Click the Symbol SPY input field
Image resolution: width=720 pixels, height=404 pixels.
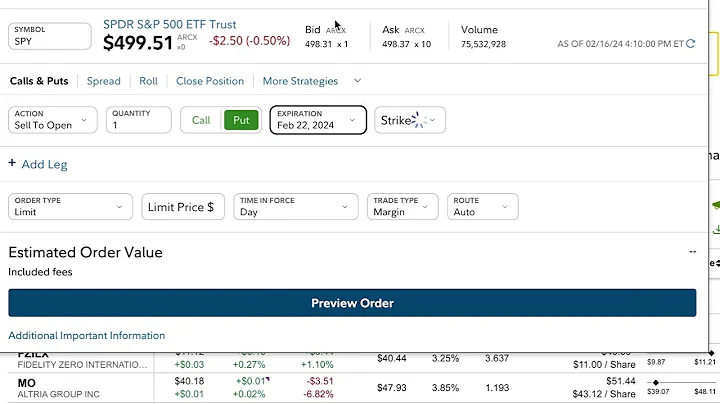pos(50,36)
